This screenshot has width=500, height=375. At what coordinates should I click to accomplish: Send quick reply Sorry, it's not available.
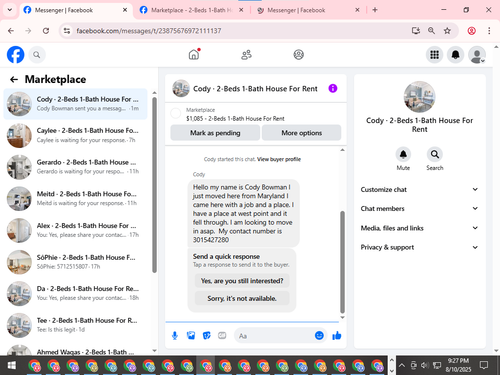pos(242,298)
